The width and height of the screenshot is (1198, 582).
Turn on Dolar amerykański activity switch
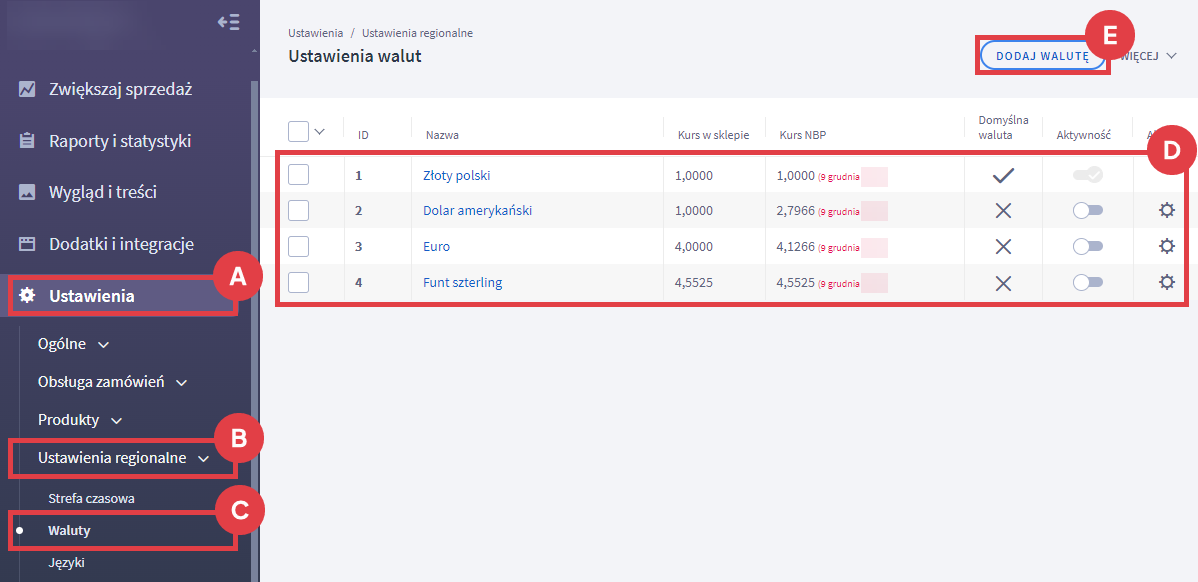1087,211
